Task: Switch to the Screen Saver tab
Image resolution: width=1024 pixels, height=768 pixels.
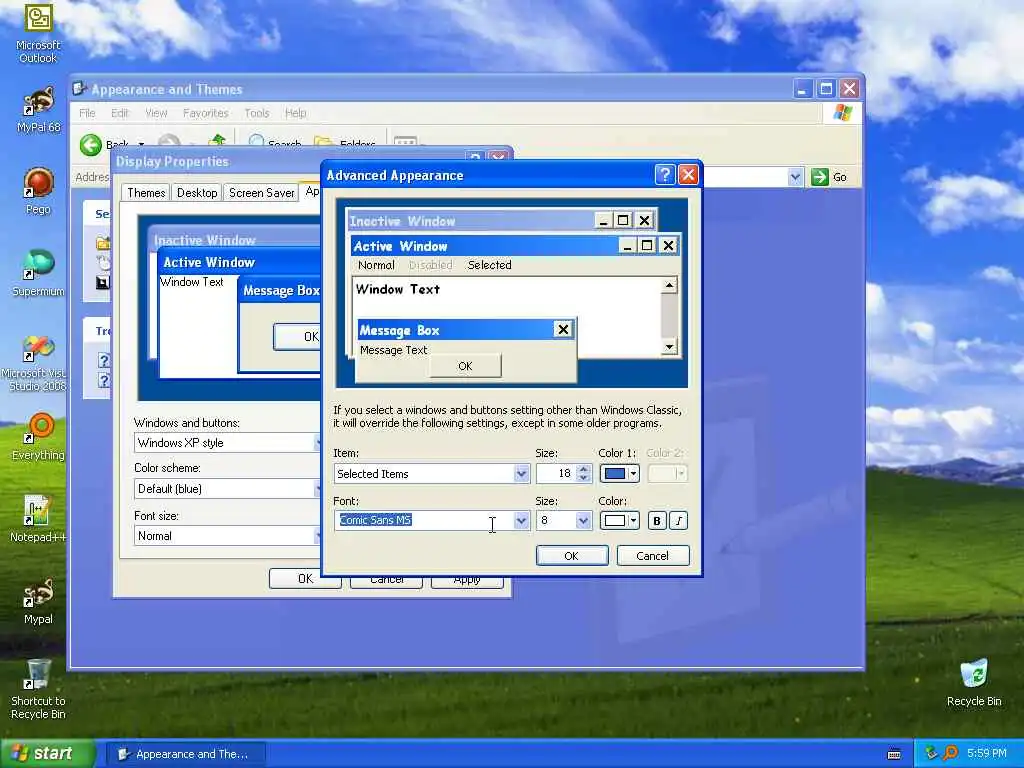Action: point(261,193)
